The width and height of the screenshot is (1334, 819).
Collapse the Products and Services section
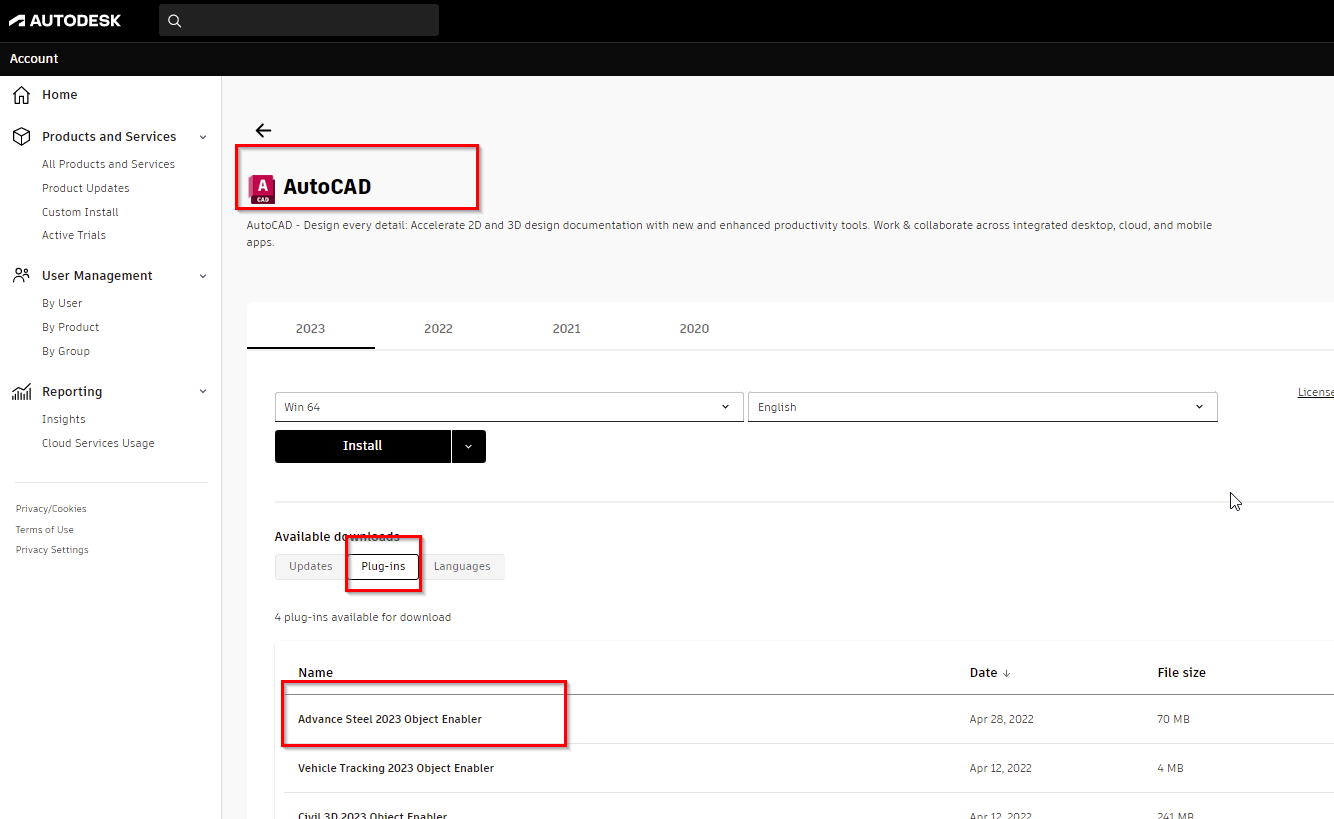pyautogui.click(x=203, y=137)
